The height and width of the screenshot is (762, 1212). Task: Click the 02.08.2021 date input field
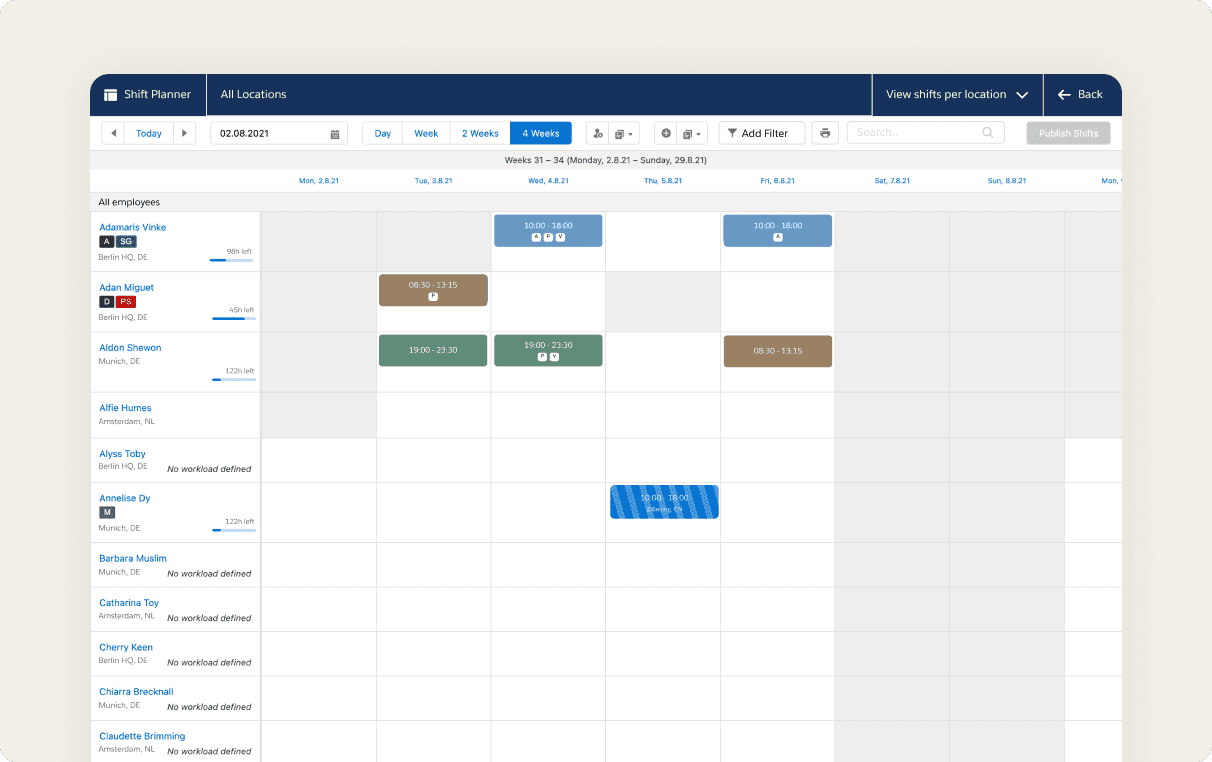click(x=279, y=133)
